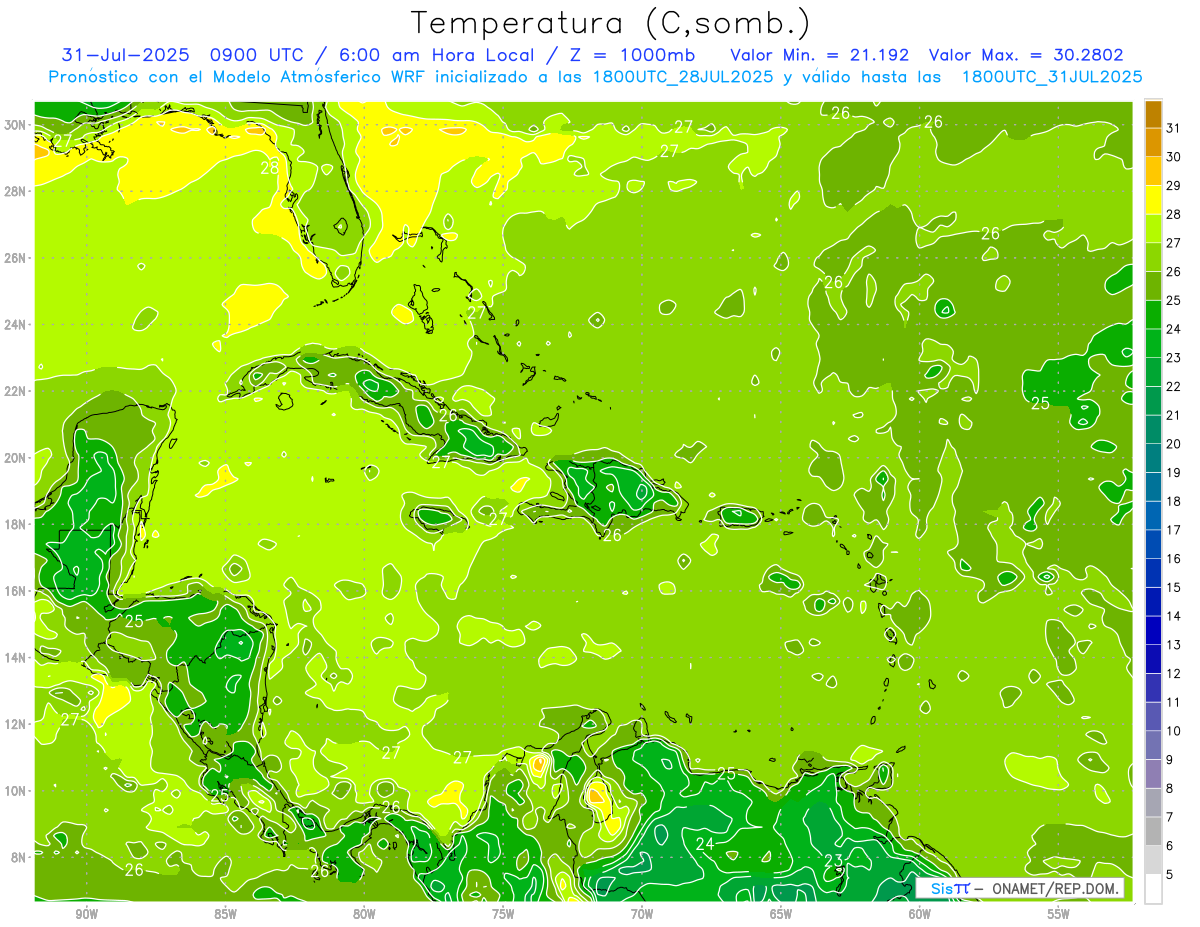The width and height of the screenshot is (1200, 927).
Task: Click the "20N" latitude axis label
Action: pos(16,458)
